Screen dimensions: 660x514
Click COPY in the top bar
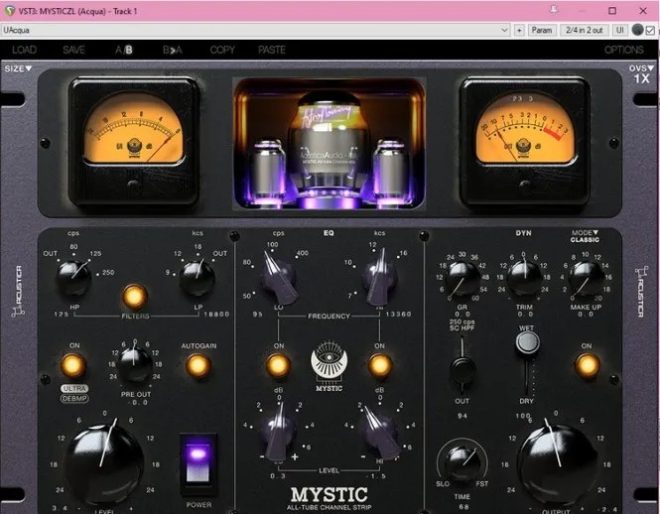pos(222,50)
